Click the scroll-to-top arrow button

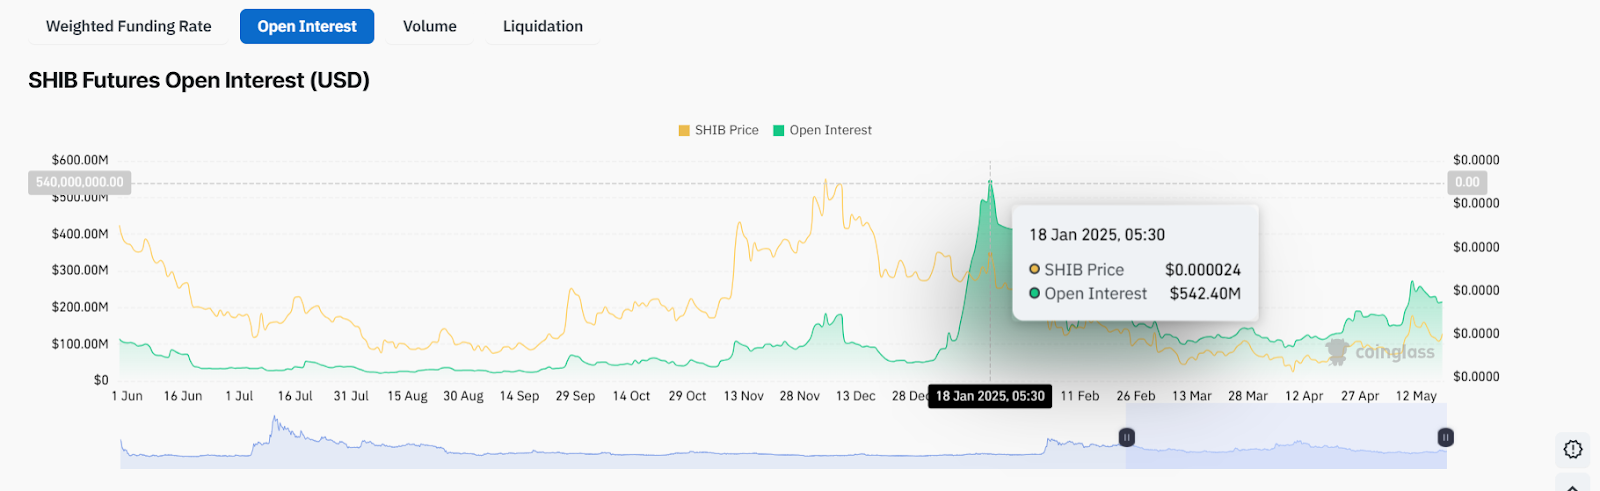(1573, 486)
